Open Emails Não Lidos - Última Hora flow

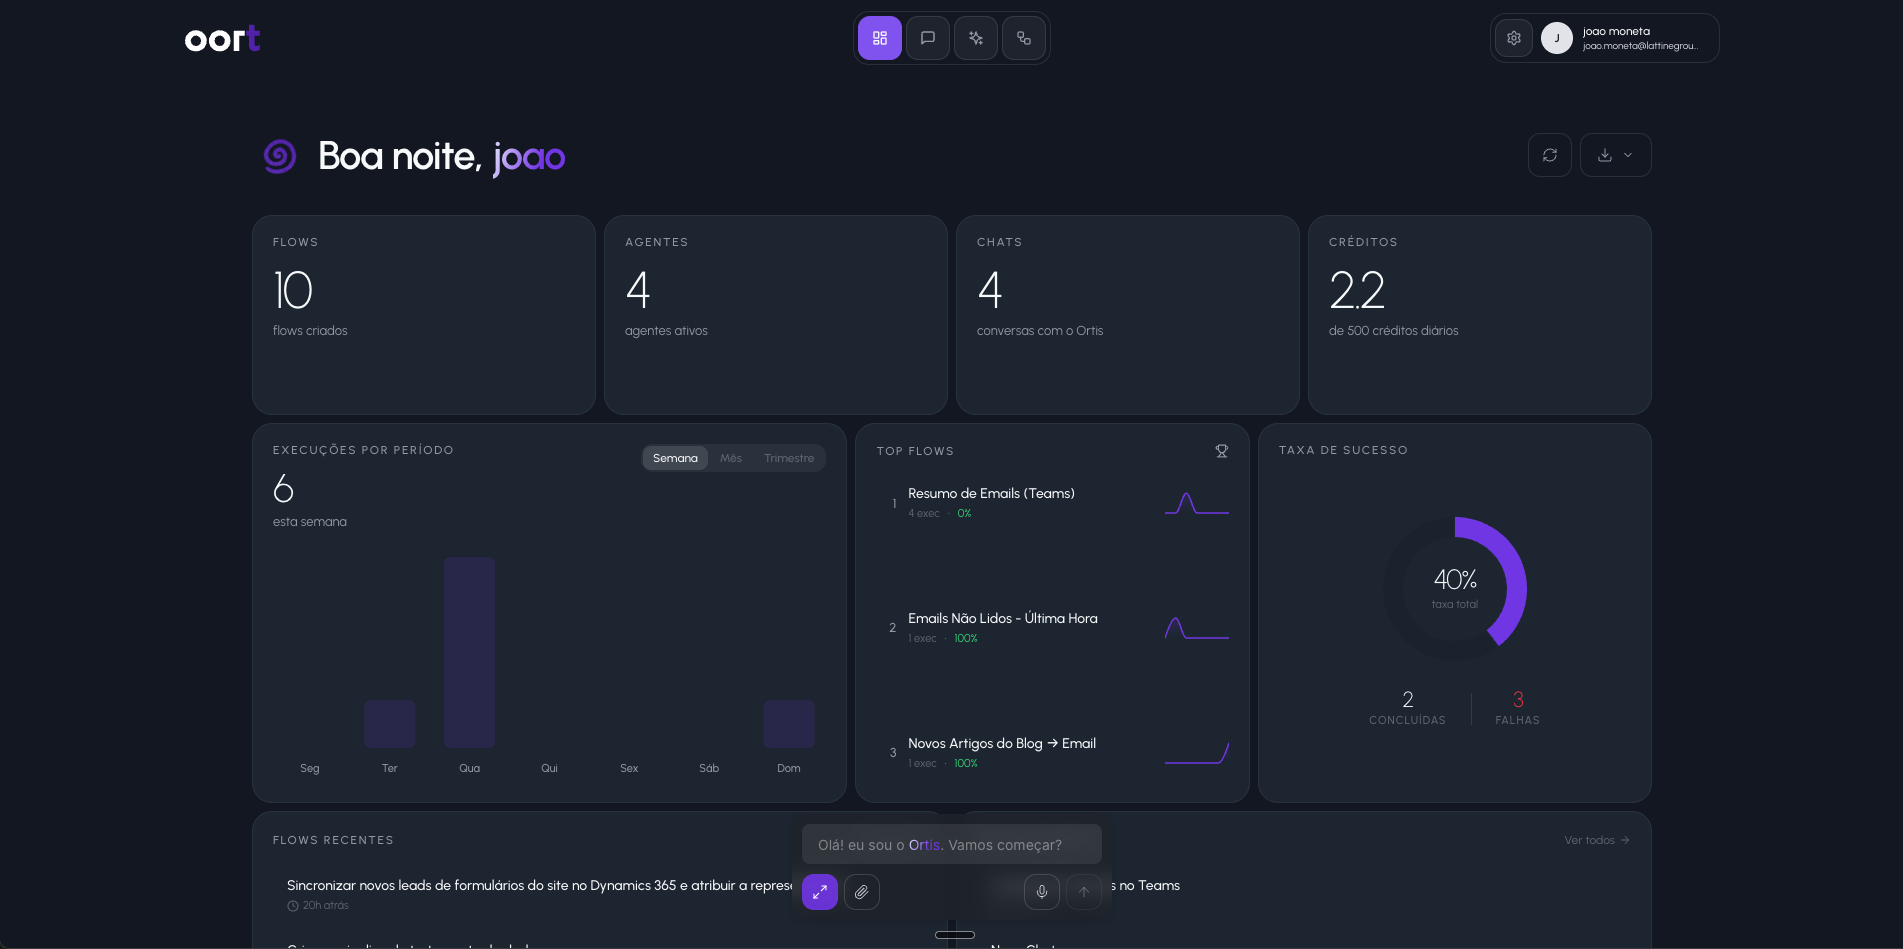[x=1002, y=619]
